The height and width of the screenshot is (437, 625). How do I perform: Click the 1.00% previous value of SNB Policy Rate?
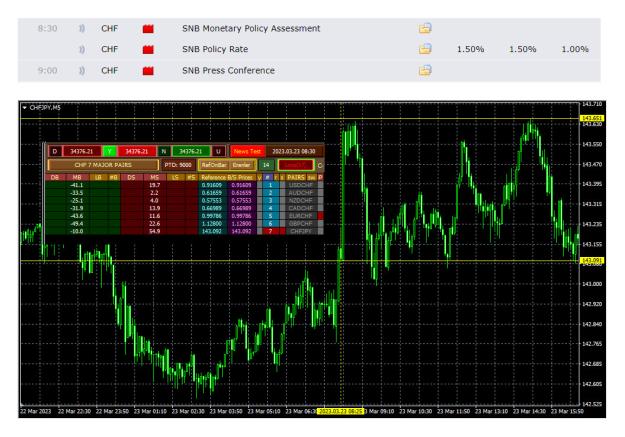[575, 49]
